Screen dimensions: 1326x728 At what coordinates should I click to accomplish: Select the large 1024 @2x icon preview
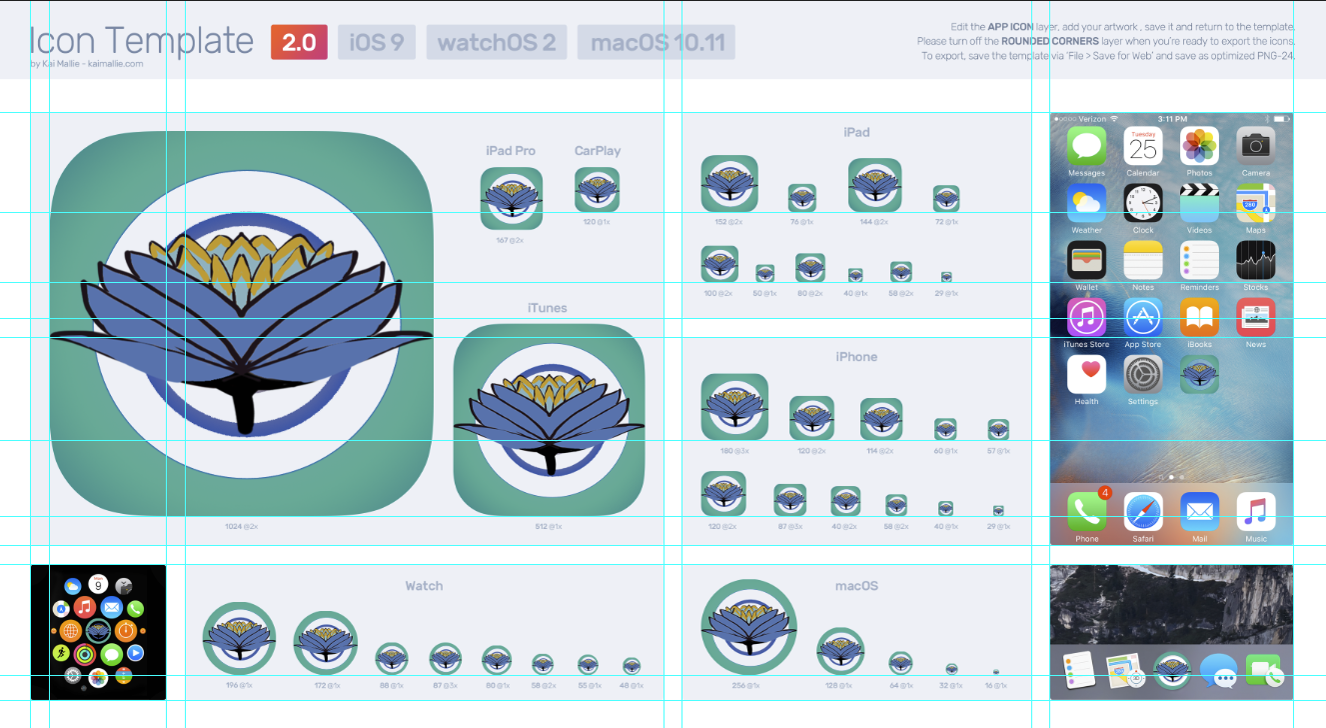241,323
